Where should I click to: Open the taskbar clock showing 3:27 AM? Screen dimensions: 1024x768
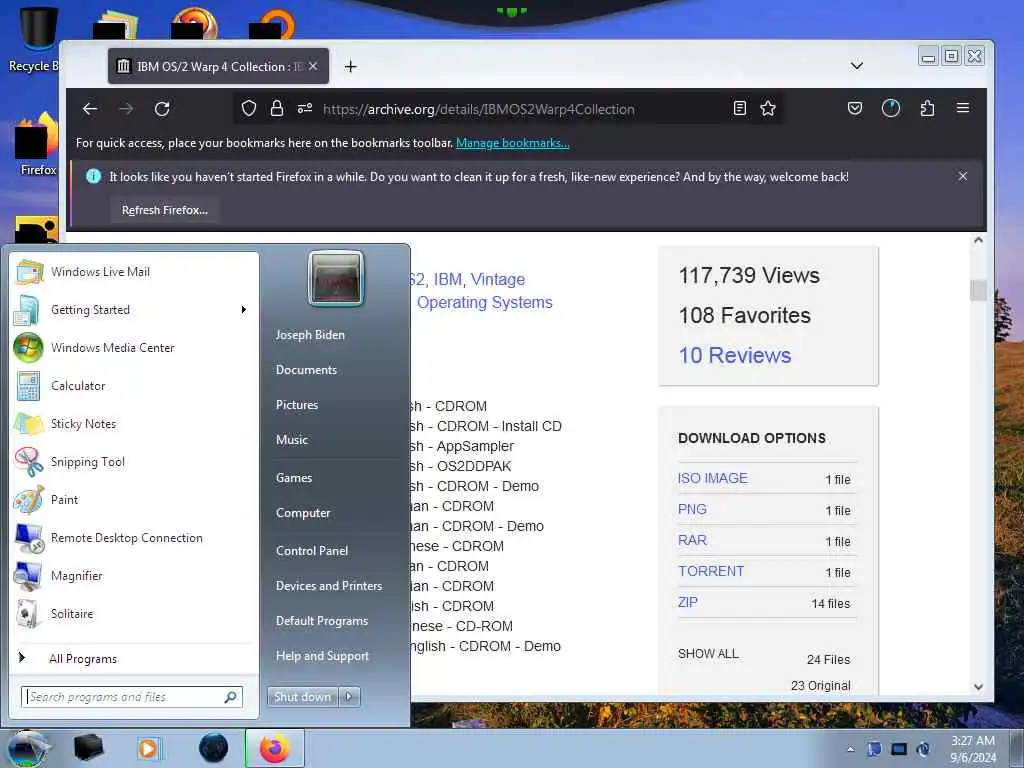(973, 749)
